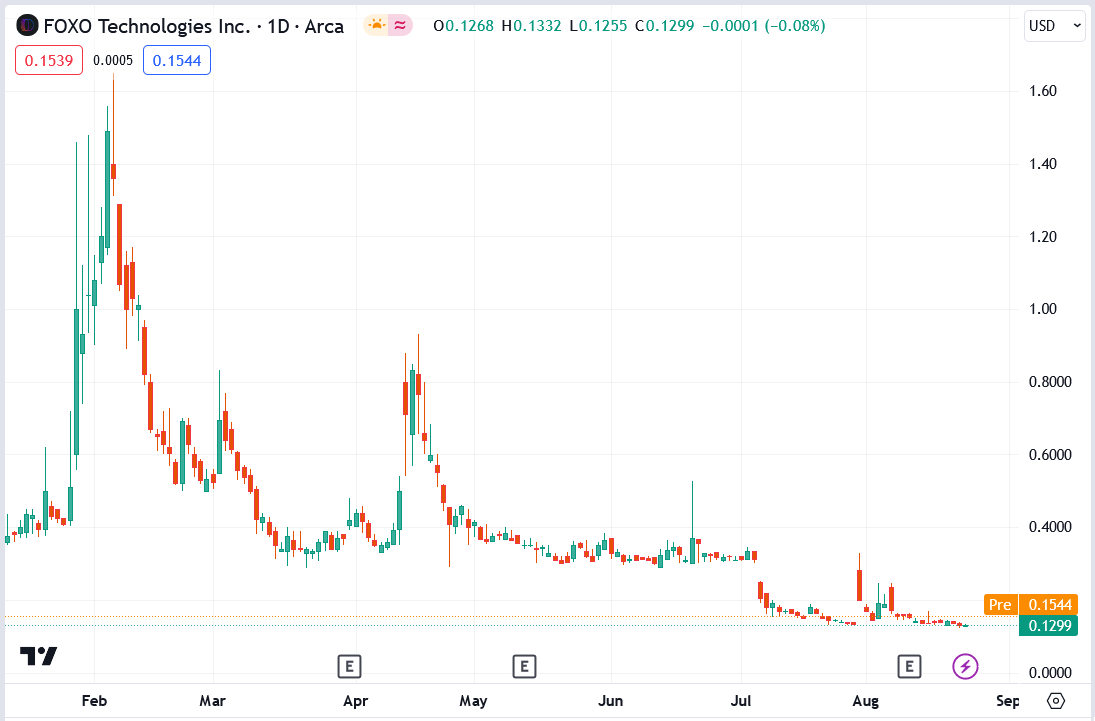The height and width of the screenshot is (721, 1095).
Task: Click the 0.1544 pre-market price tag
Action: [x=1048, y=604]
